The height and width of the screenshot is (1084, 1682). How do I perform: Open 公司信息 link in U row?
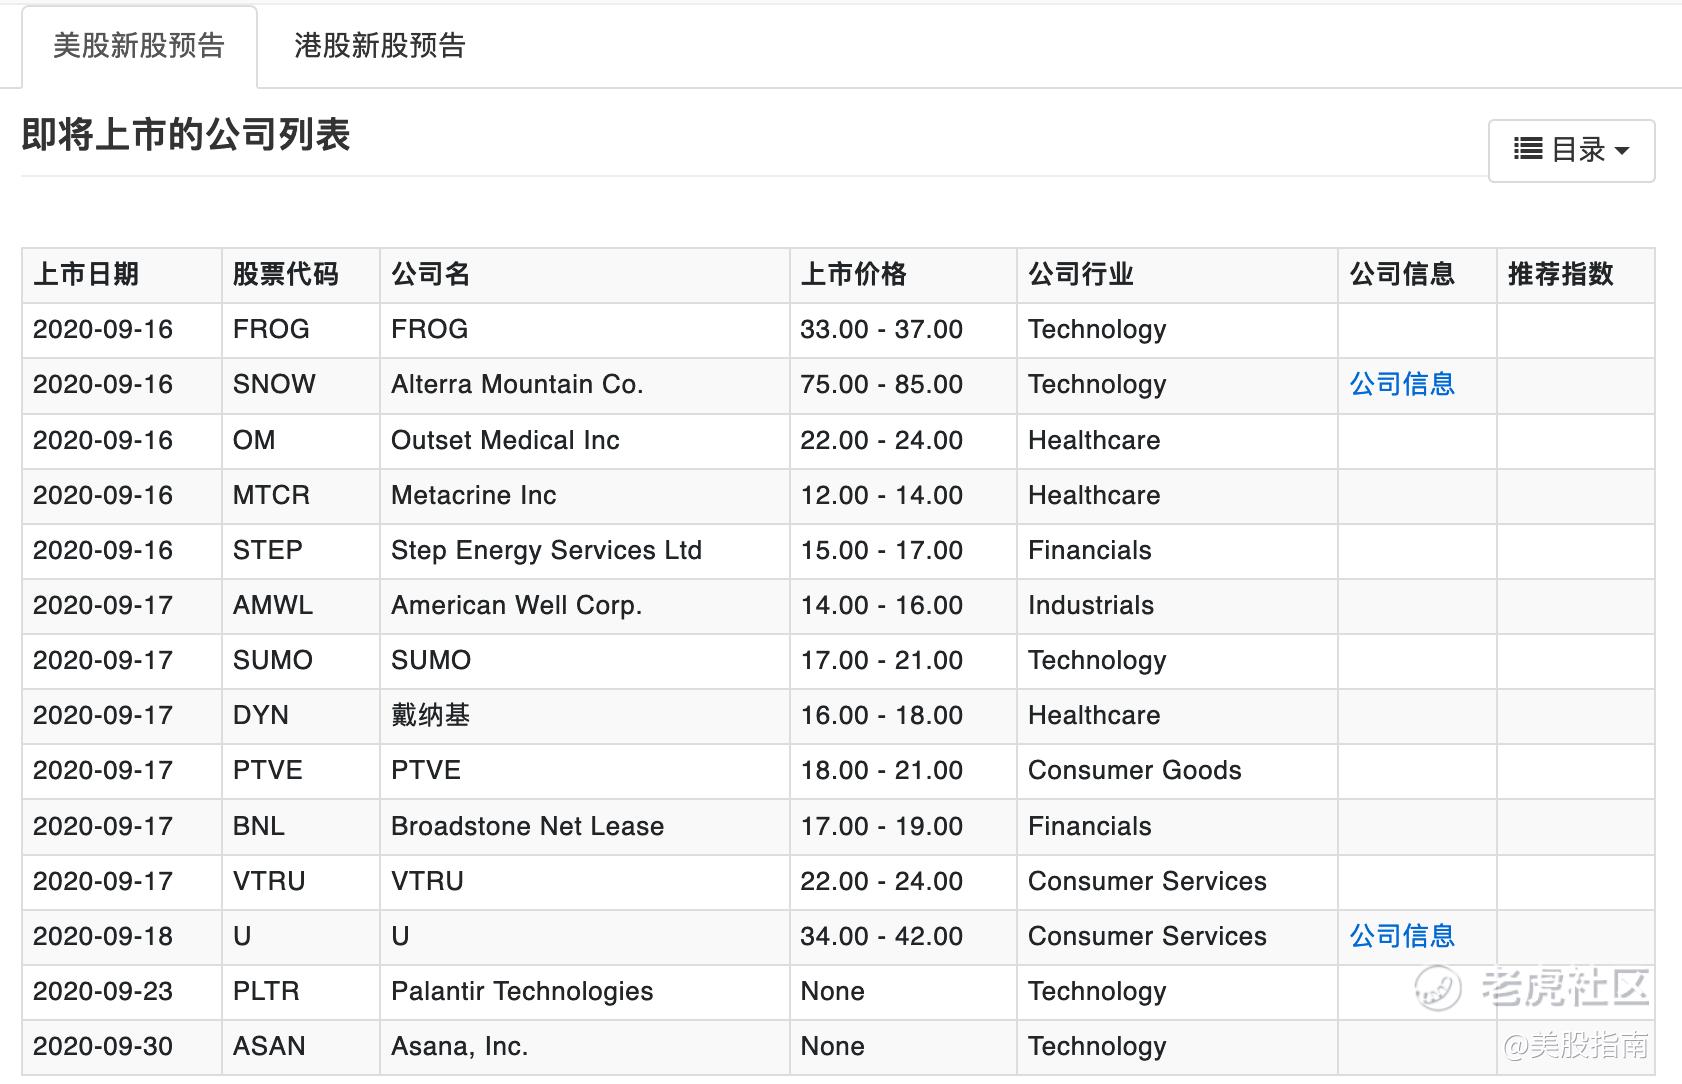(1402, 936)
